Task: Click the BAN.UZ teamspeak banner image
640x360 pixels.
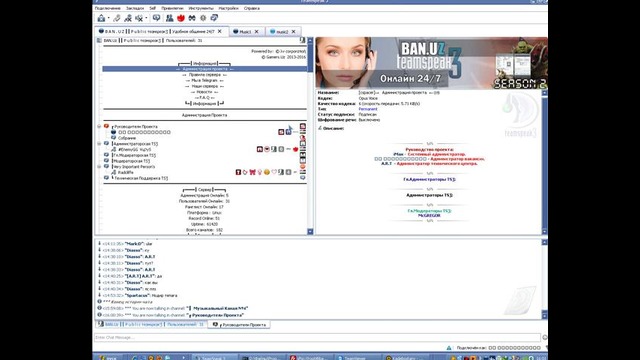Action: click(431, 63)
